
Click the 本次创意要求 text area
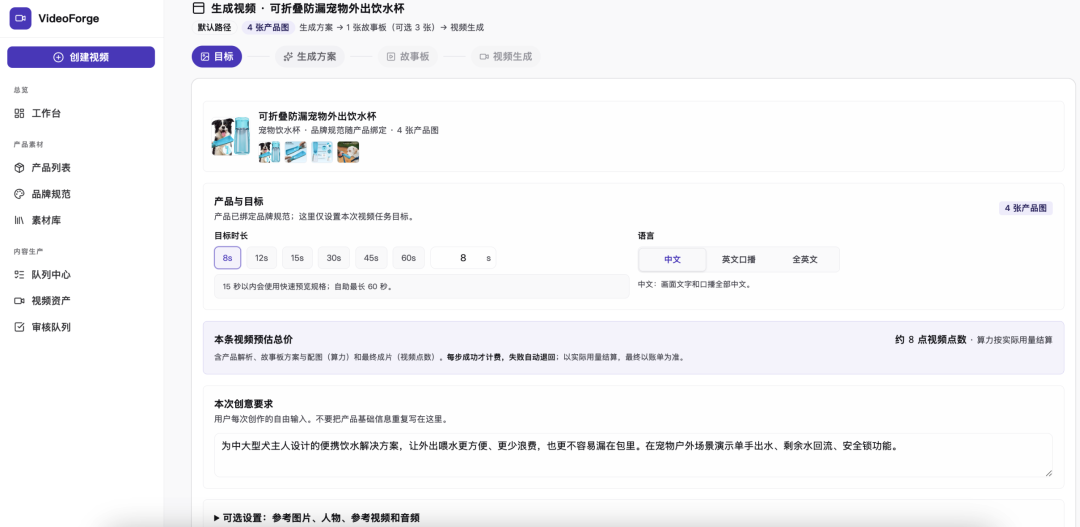[x=633, y=455]
